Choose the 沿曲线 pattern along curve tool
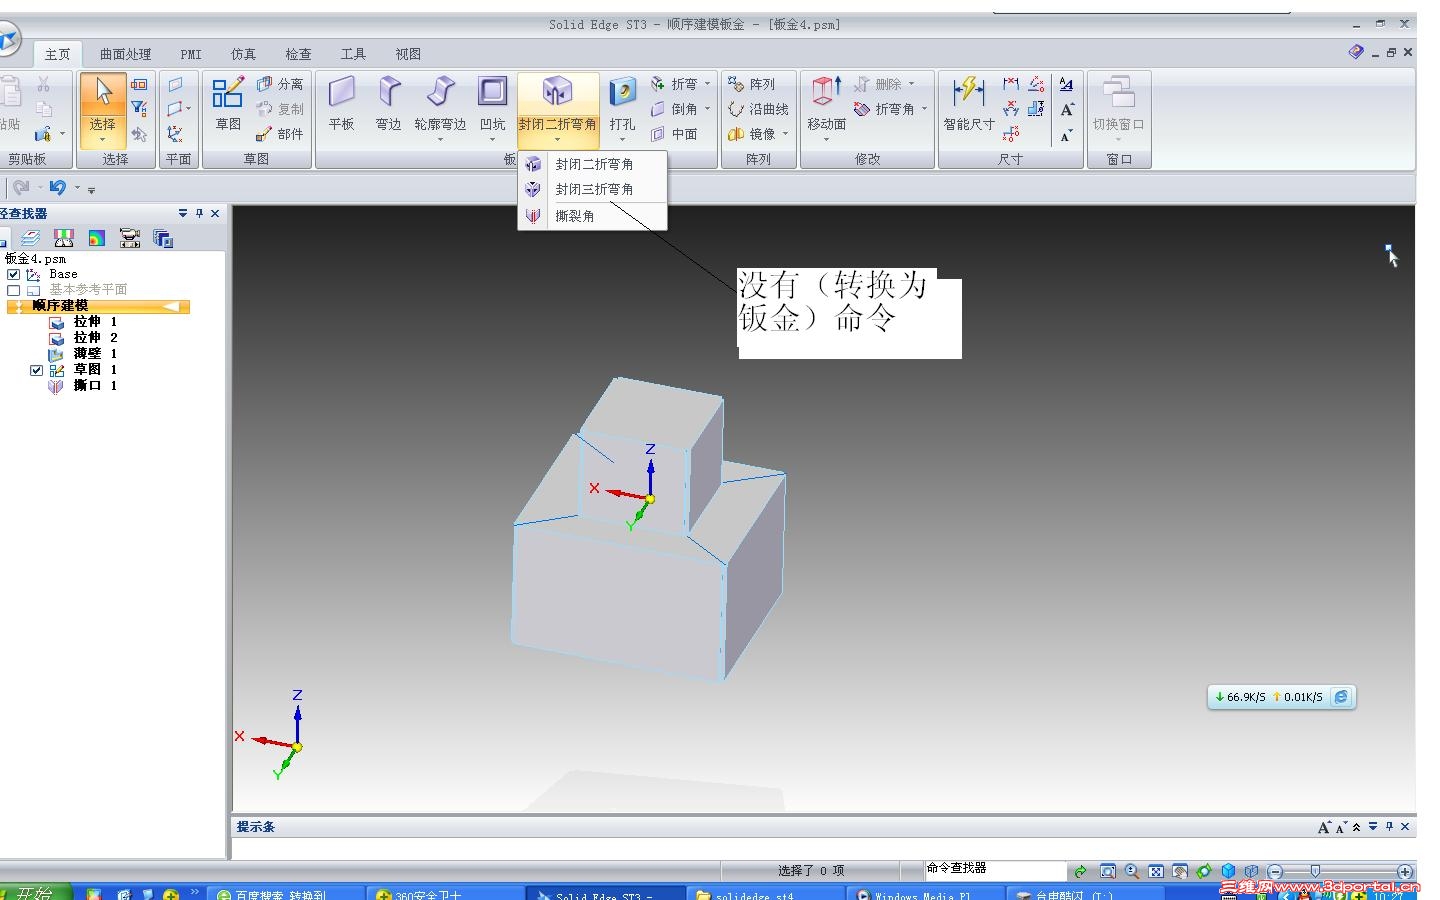The width and height of the screenshot is (1440, 900). pos(758,109)
